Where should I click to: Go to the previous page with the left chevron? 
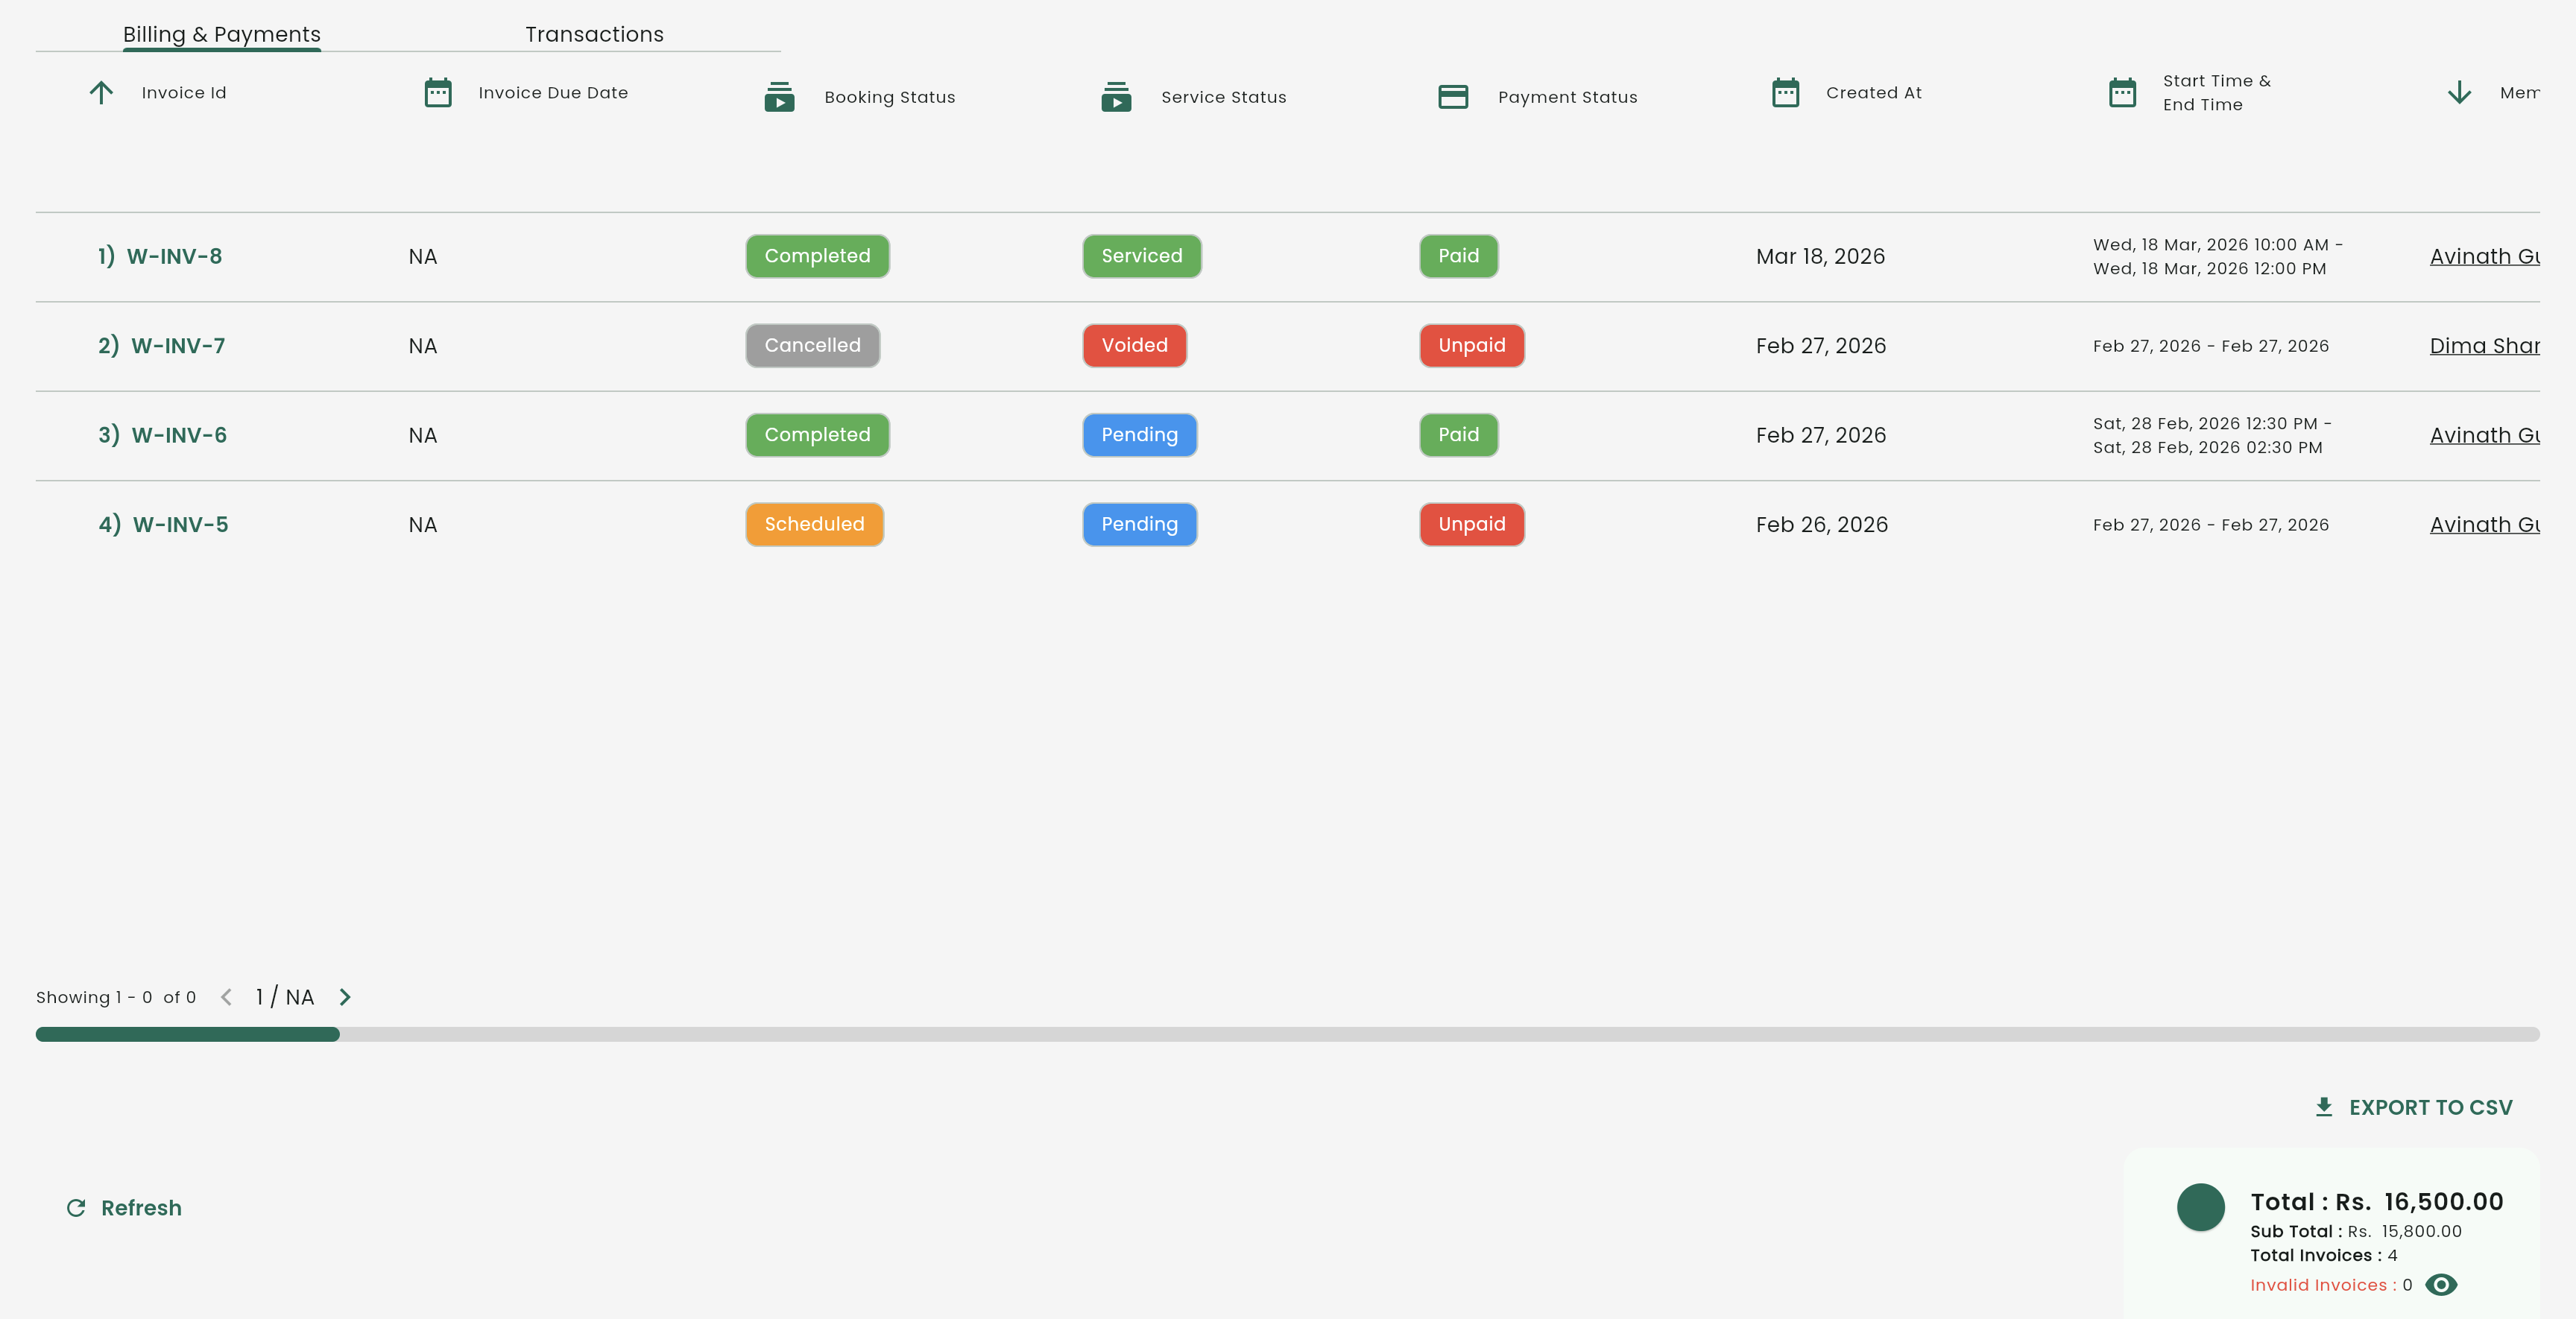tap(226, 997)
